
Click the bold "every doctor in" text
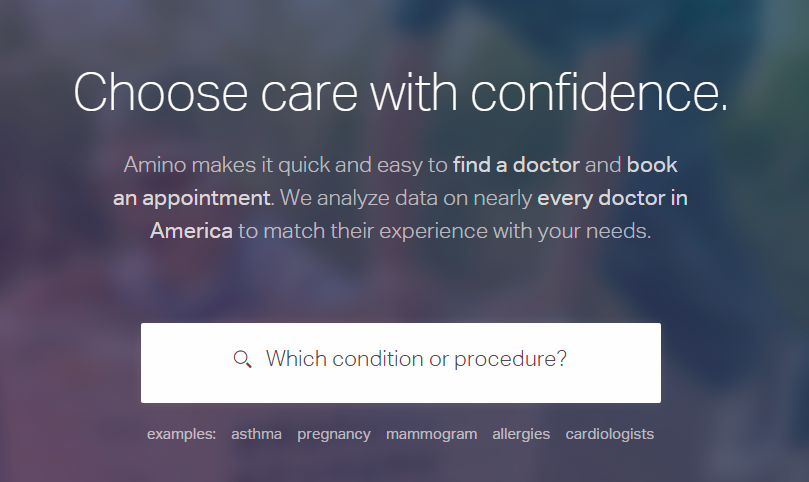point(612,197)
